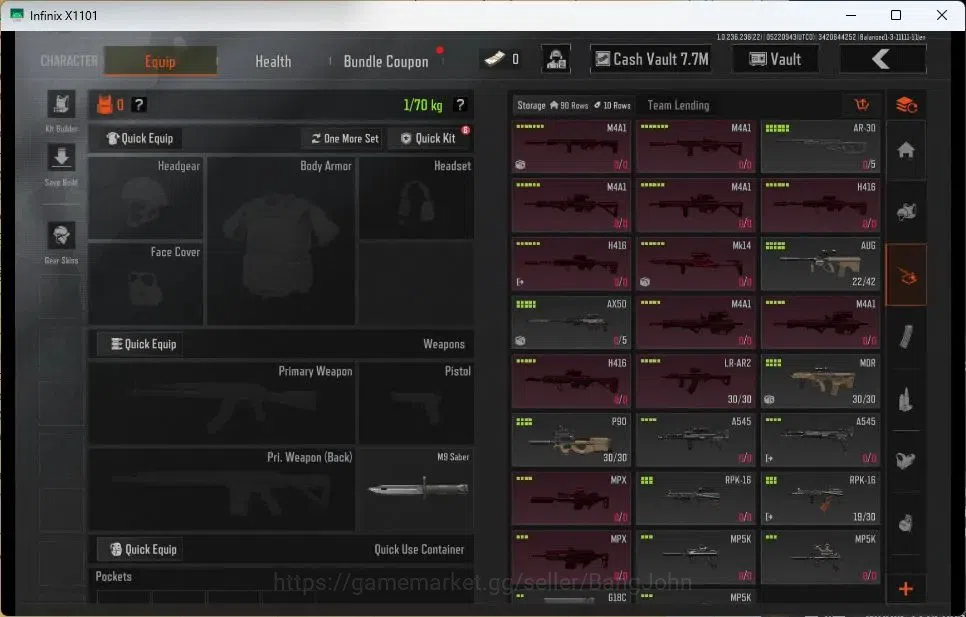Open help question mark beside armor value
The width and height of the screenshot is (966, 617).
pos(139,105)
